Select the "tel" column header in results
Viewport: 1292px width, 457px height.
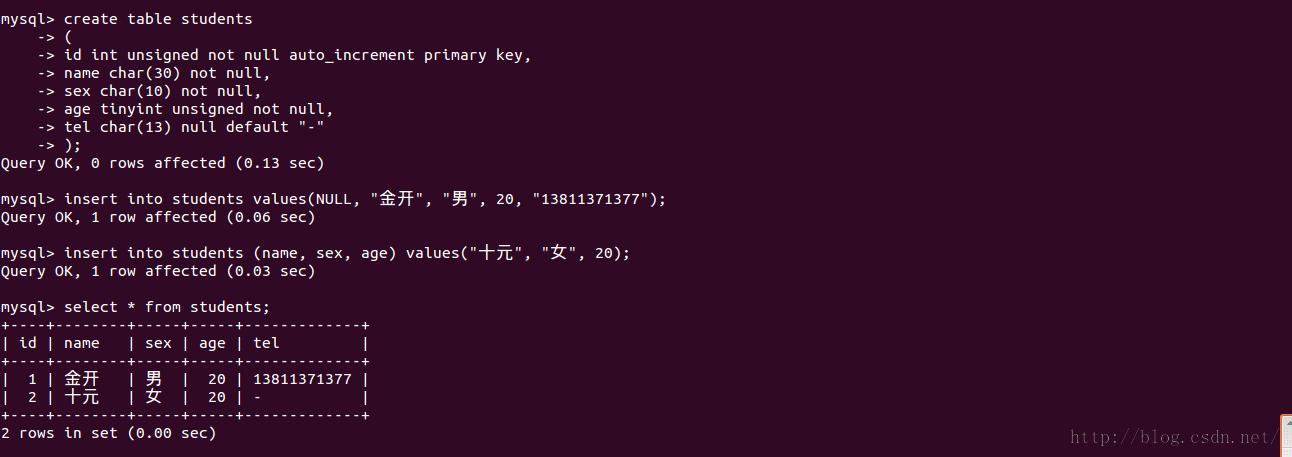266,343
